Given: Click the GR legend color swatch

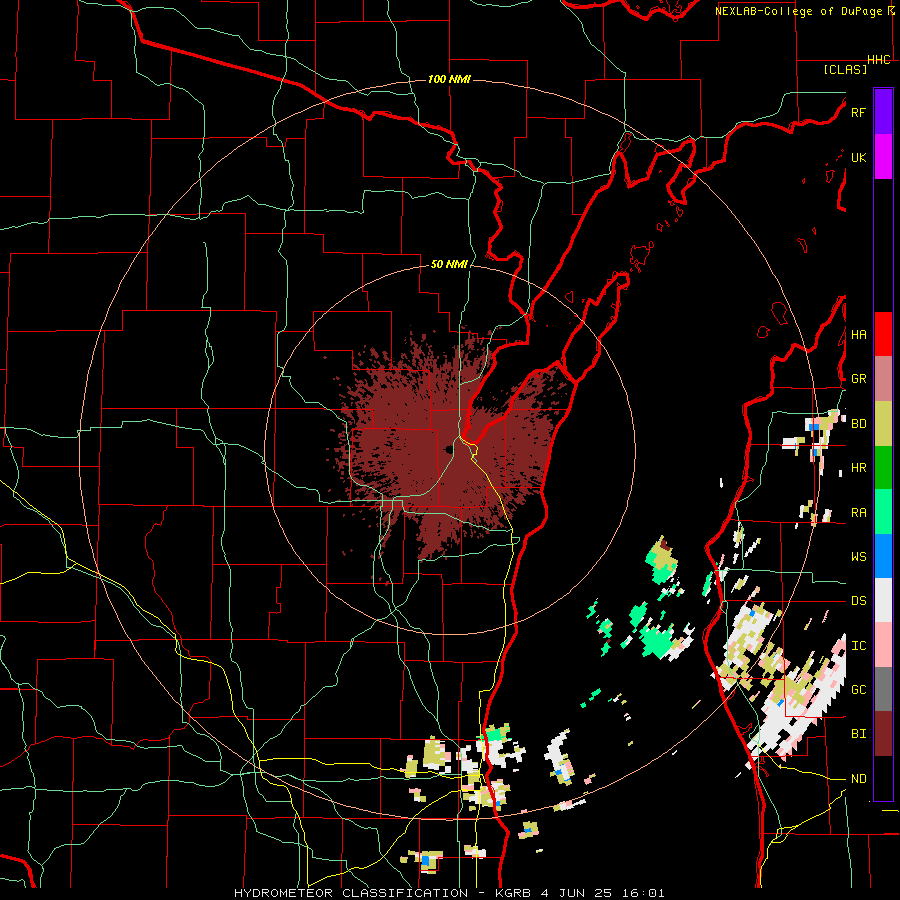Looking at the screenshot, I should [x=883, y=378].
